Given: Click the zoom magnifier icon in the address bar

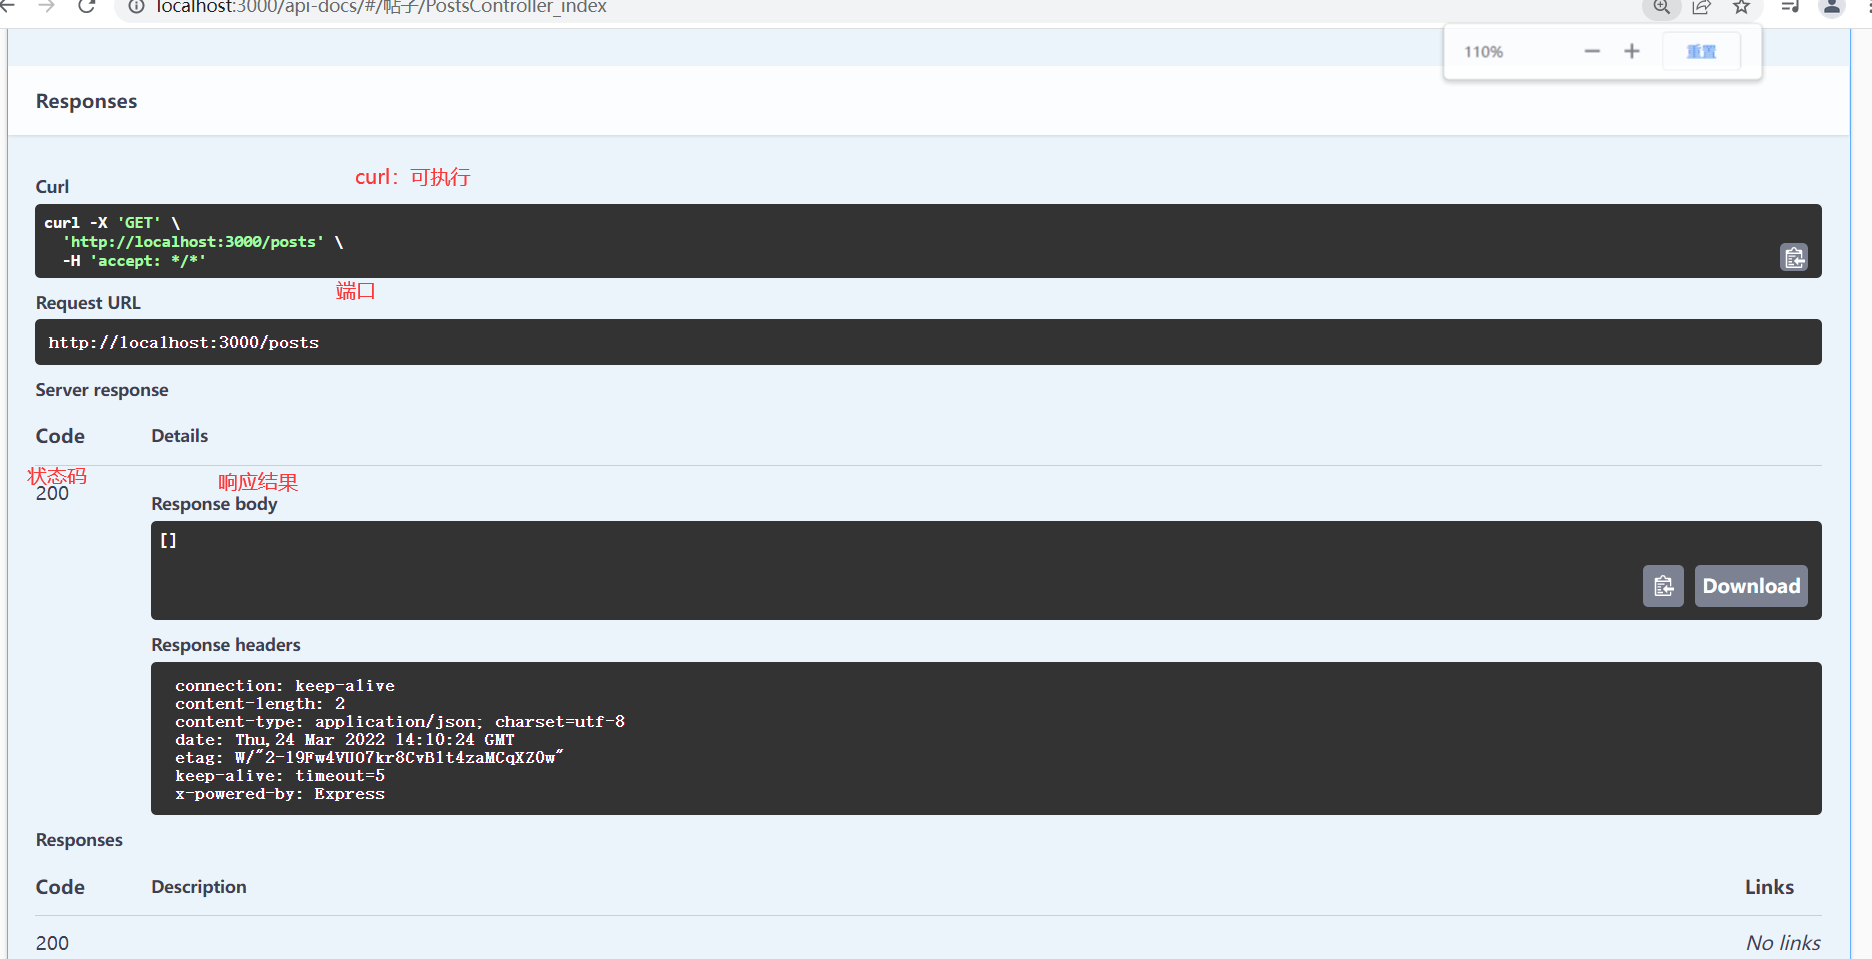Looking at the screenshot, I should point(1661,7).
